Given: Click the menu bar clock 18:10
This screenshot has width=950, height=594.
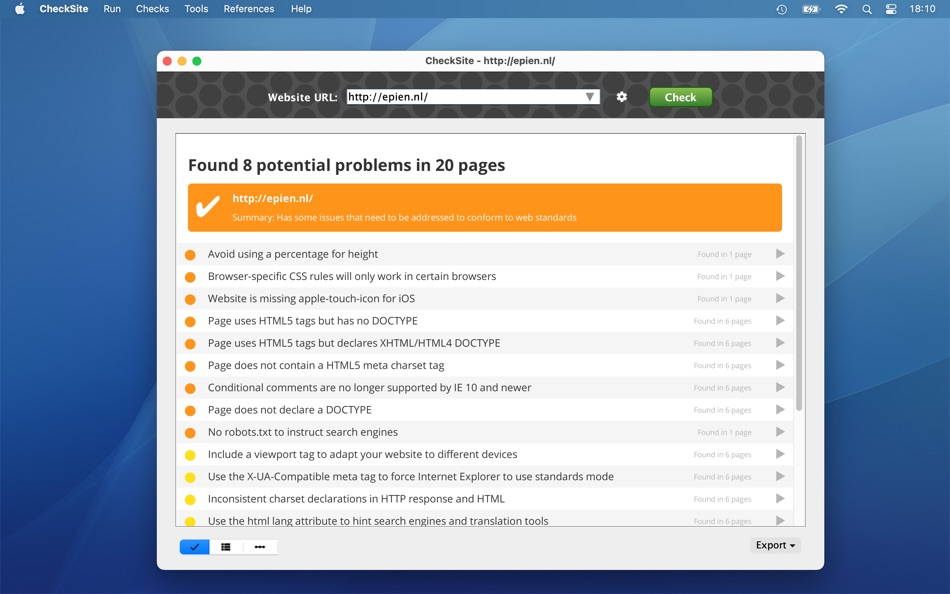Looking at the screenshot, I should point(922,9).
